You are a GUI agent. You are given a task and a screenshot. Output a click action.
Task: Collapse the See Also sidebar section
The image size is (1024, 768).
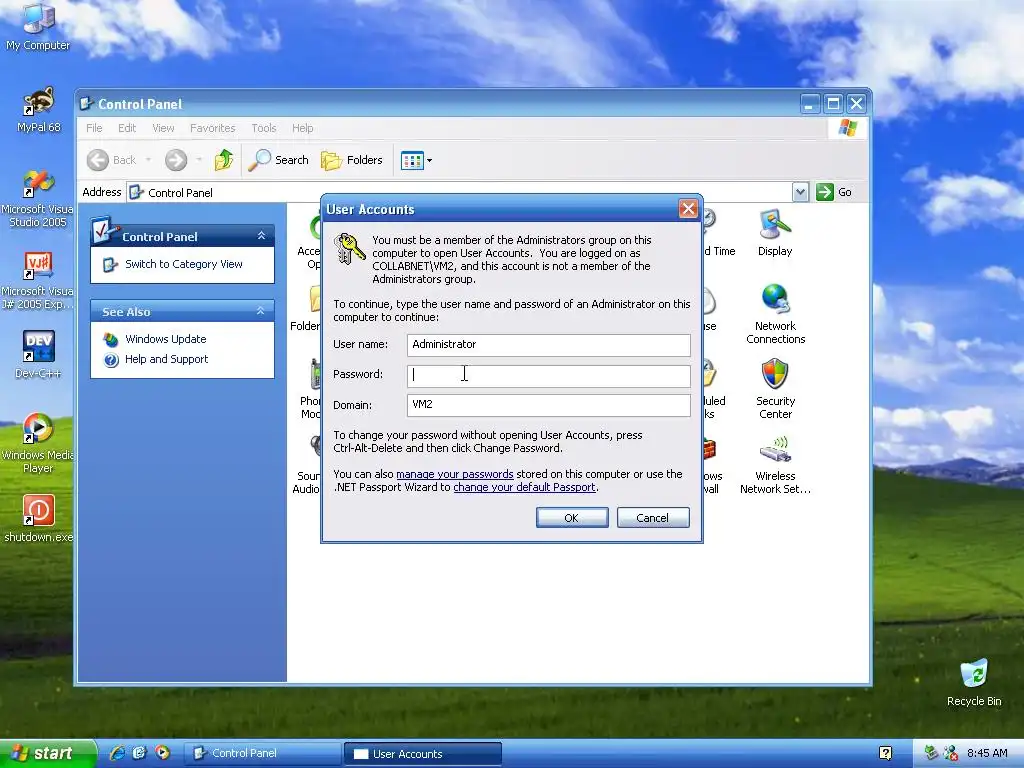[x=261, y=311]
